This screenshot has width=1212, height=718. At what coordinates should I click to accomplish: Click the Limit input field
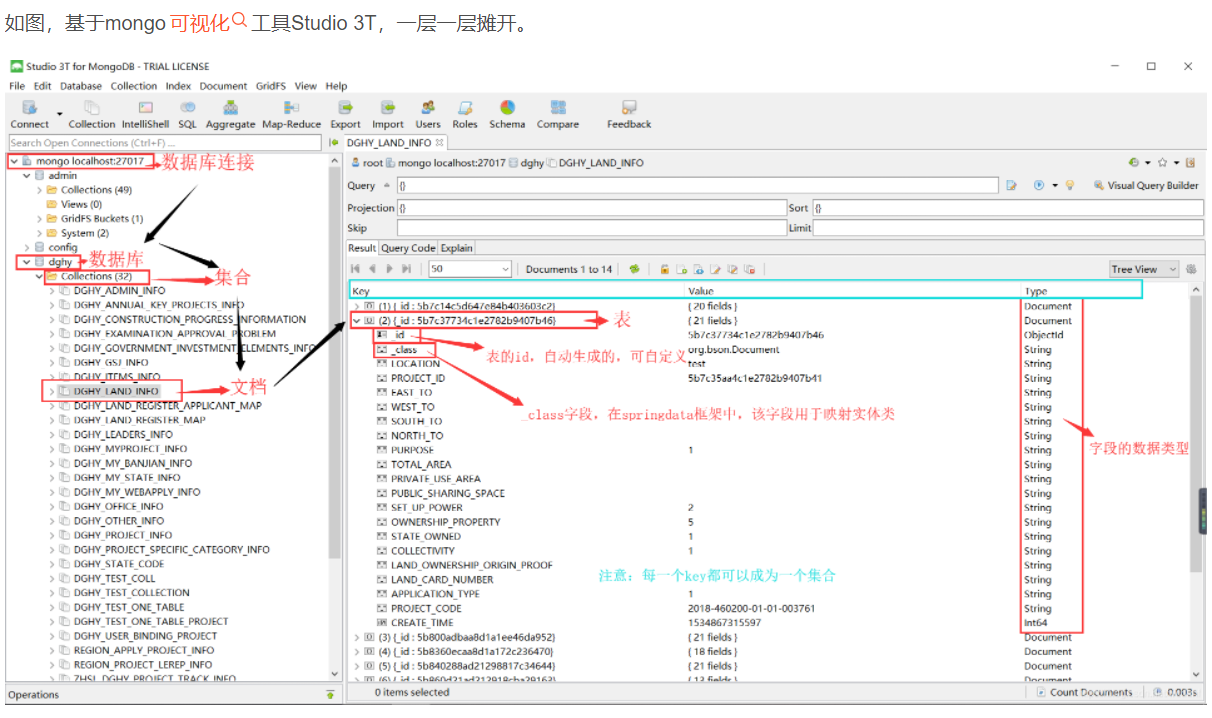tap(1008, 228)
